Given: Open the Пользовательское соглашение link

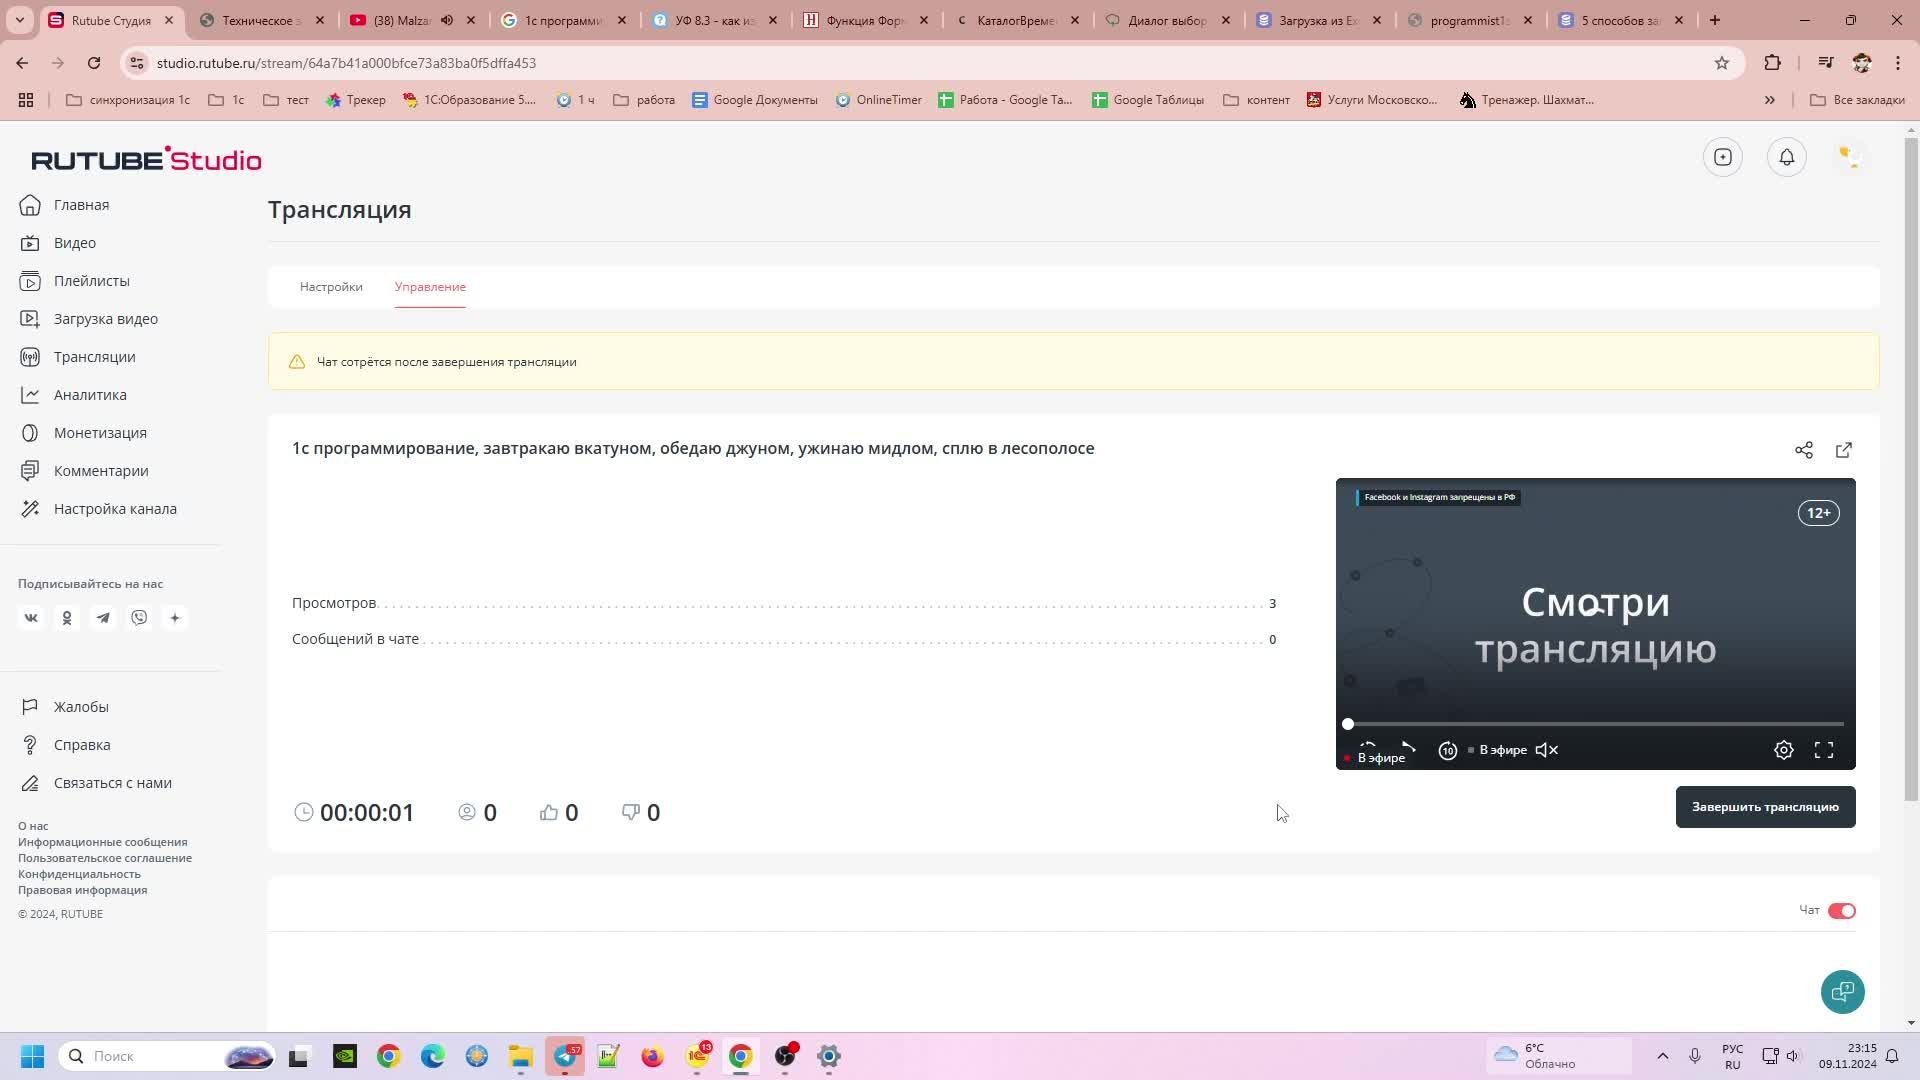Looking at the screenshot, I should pos(105,858).
